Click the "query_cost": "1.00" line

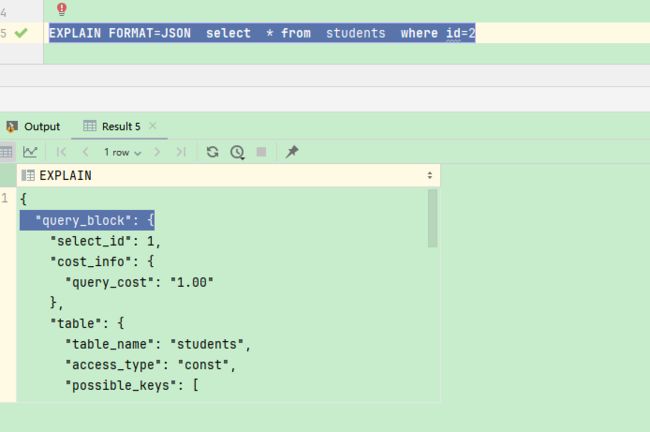(139, 282)
